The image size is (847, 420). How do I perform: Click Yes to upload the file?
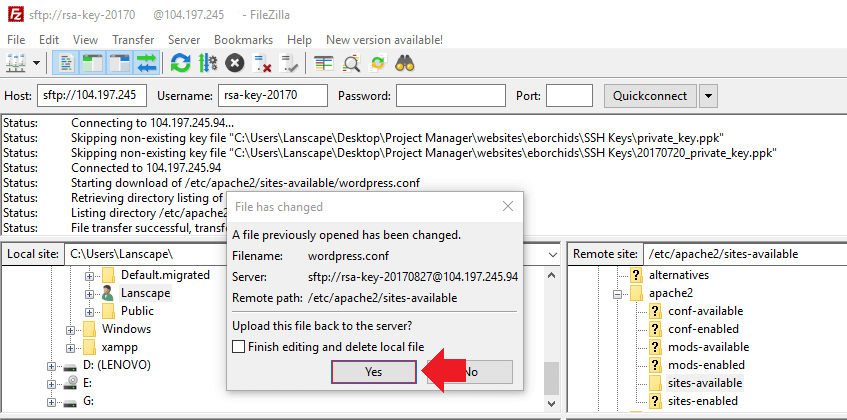373,372
